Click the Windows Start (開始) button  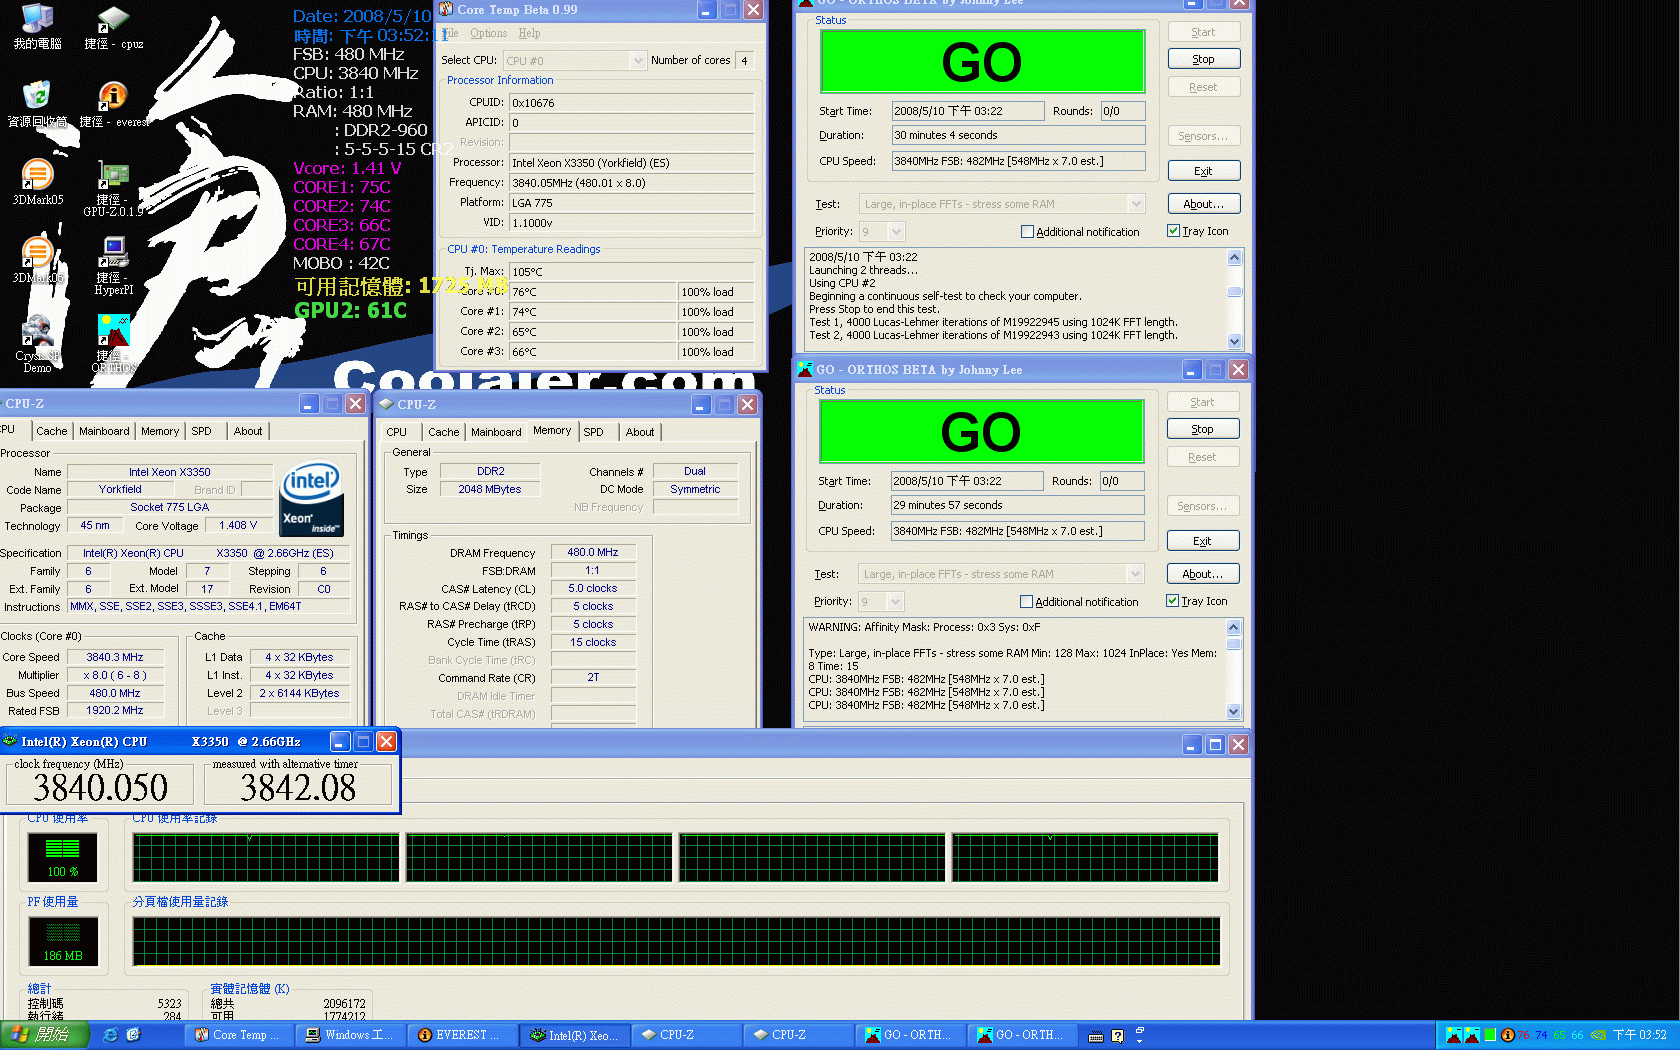click(45, 1035)
